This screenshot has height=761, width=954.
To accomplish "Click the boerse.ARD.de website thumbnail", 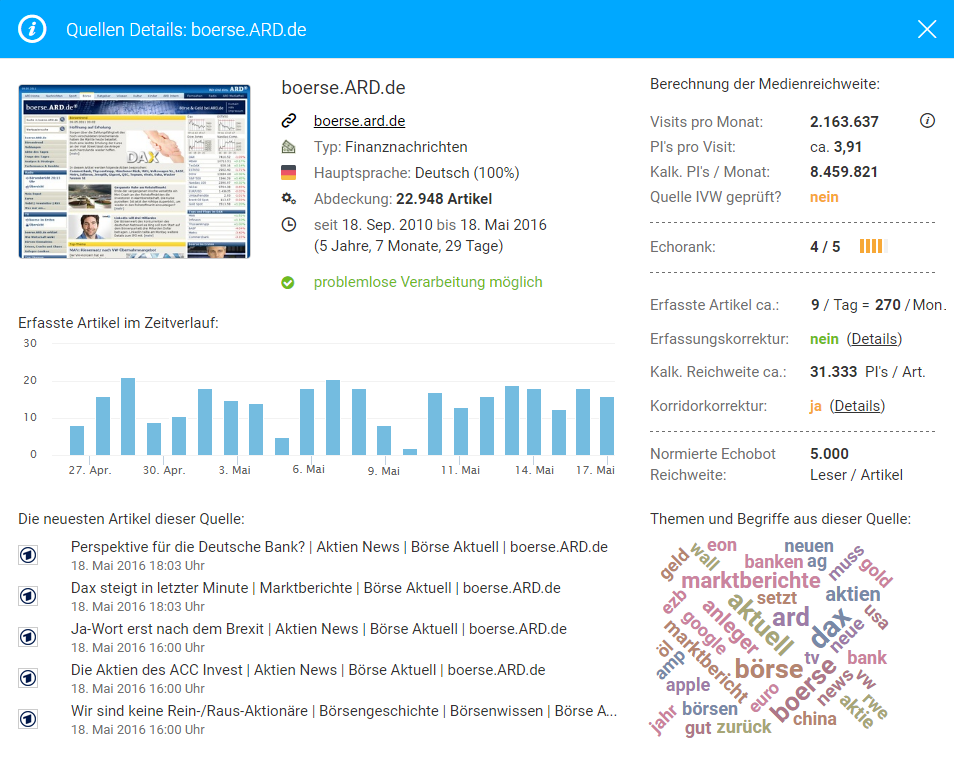I will [134, 171].
